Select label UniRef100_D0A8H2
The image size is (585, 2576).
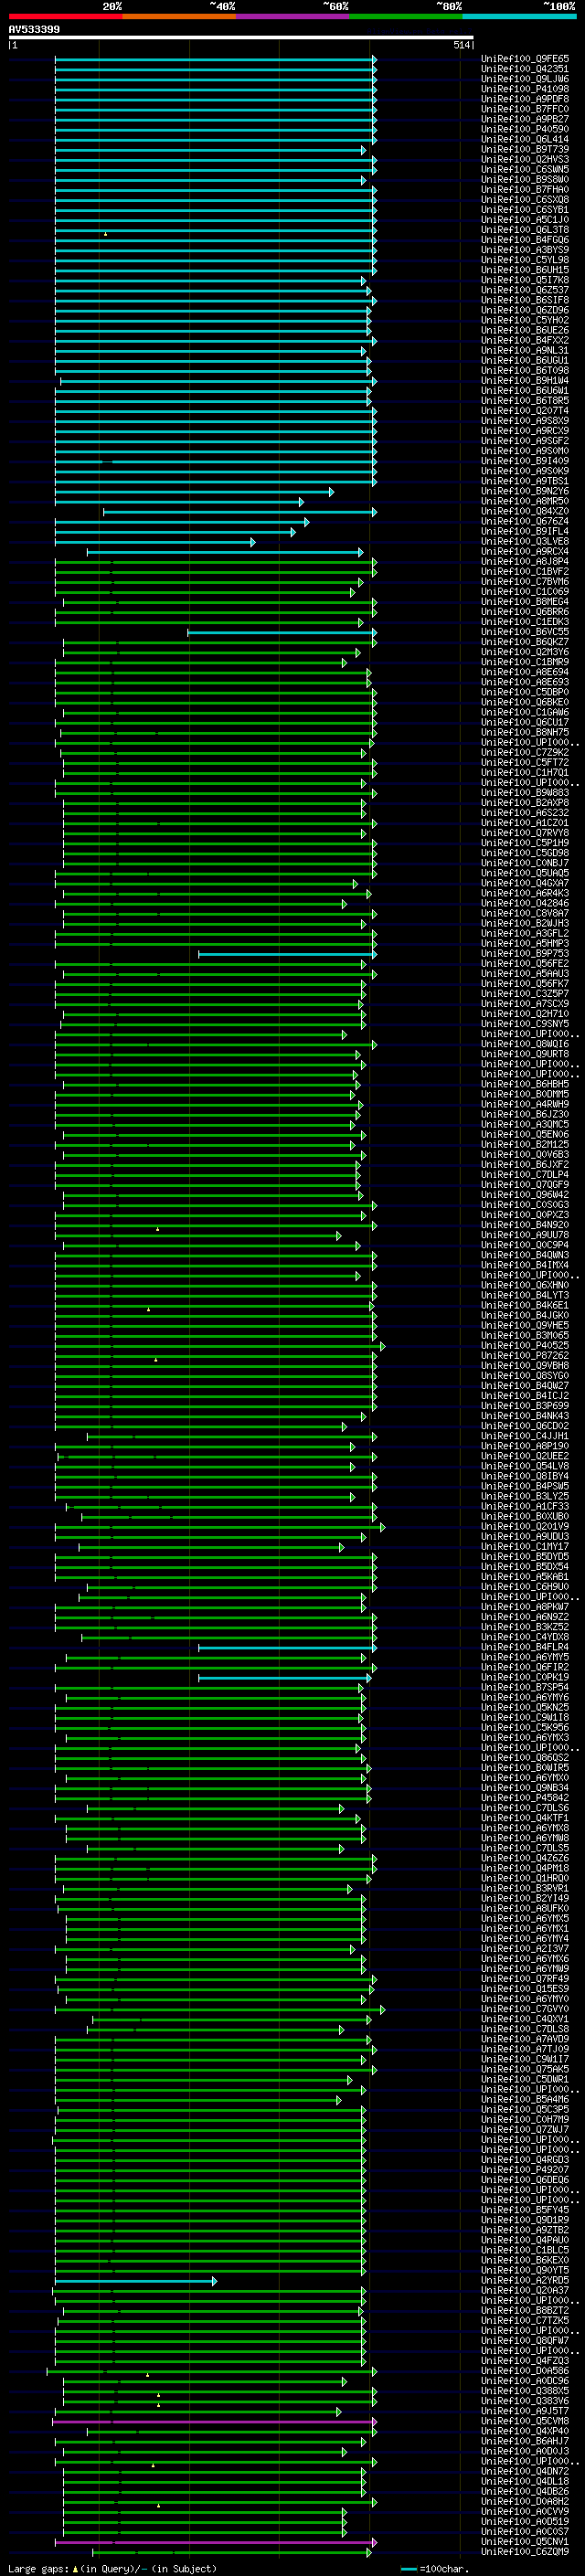tap(525, 2501)
